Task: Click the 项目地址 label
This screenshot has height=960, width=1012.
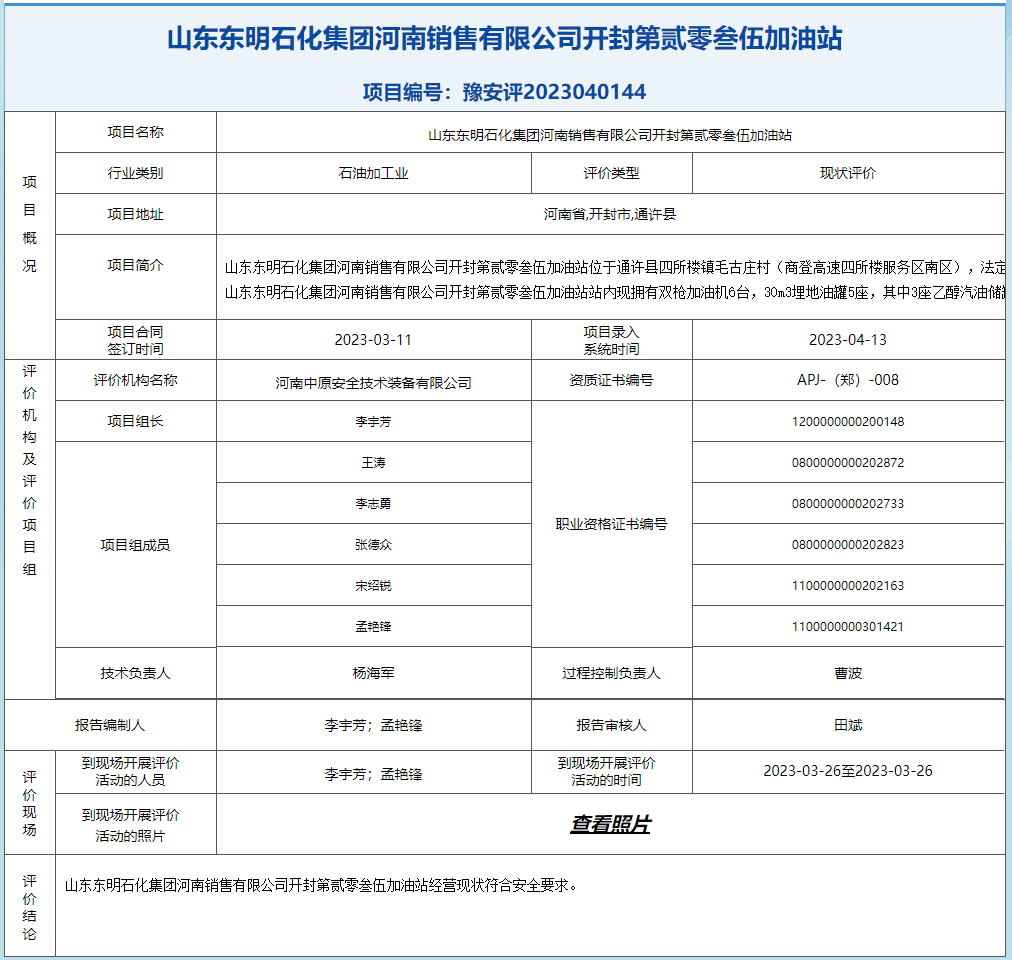Action: 136,214
